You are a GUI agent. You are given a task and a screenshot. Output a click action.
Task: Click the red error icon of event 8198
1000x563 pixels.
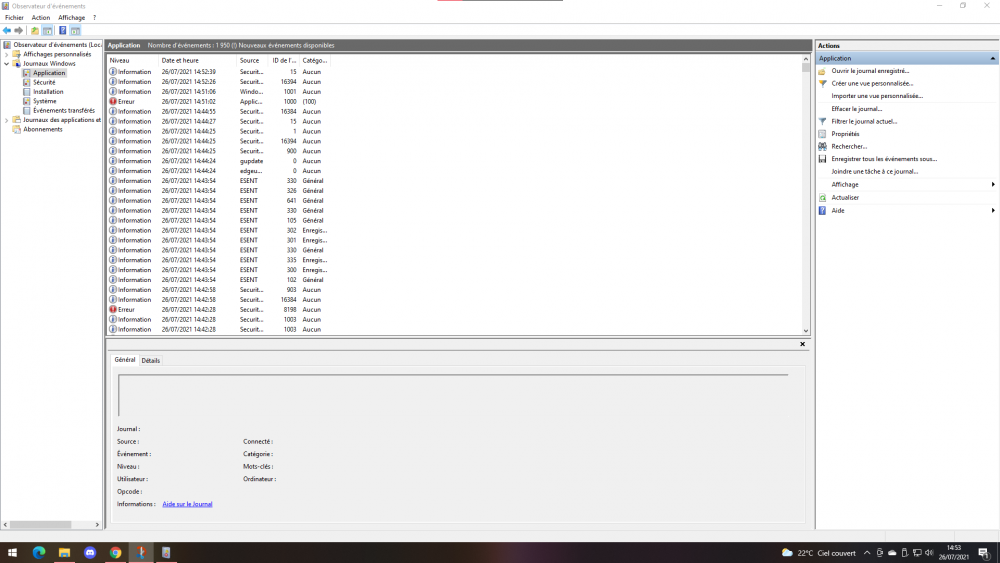(x=113, y=309)
